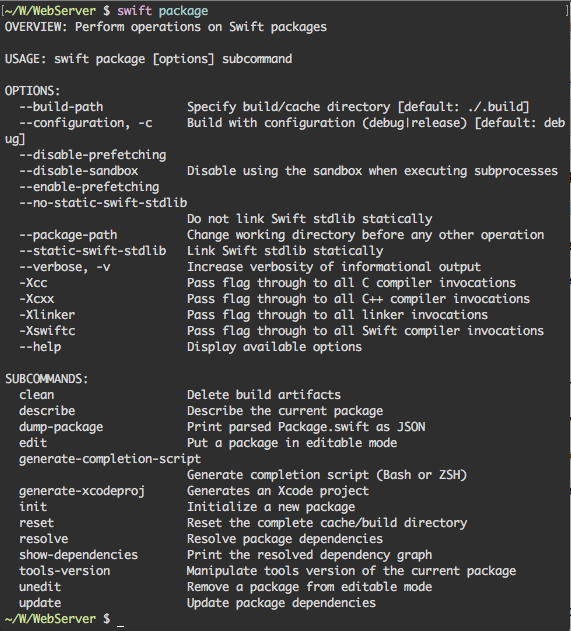Click the --build-path option text
This screenshot has height=631, width=571.
[61, 107]
